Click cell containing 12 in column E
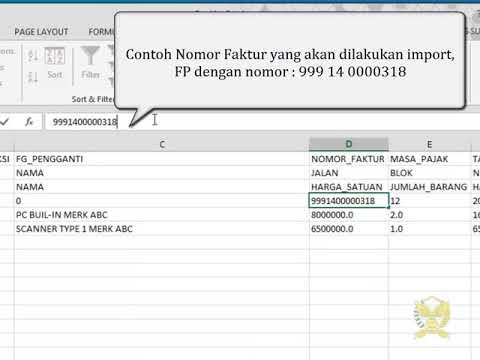This screenshot has height=360, width=480. (430, 201)
